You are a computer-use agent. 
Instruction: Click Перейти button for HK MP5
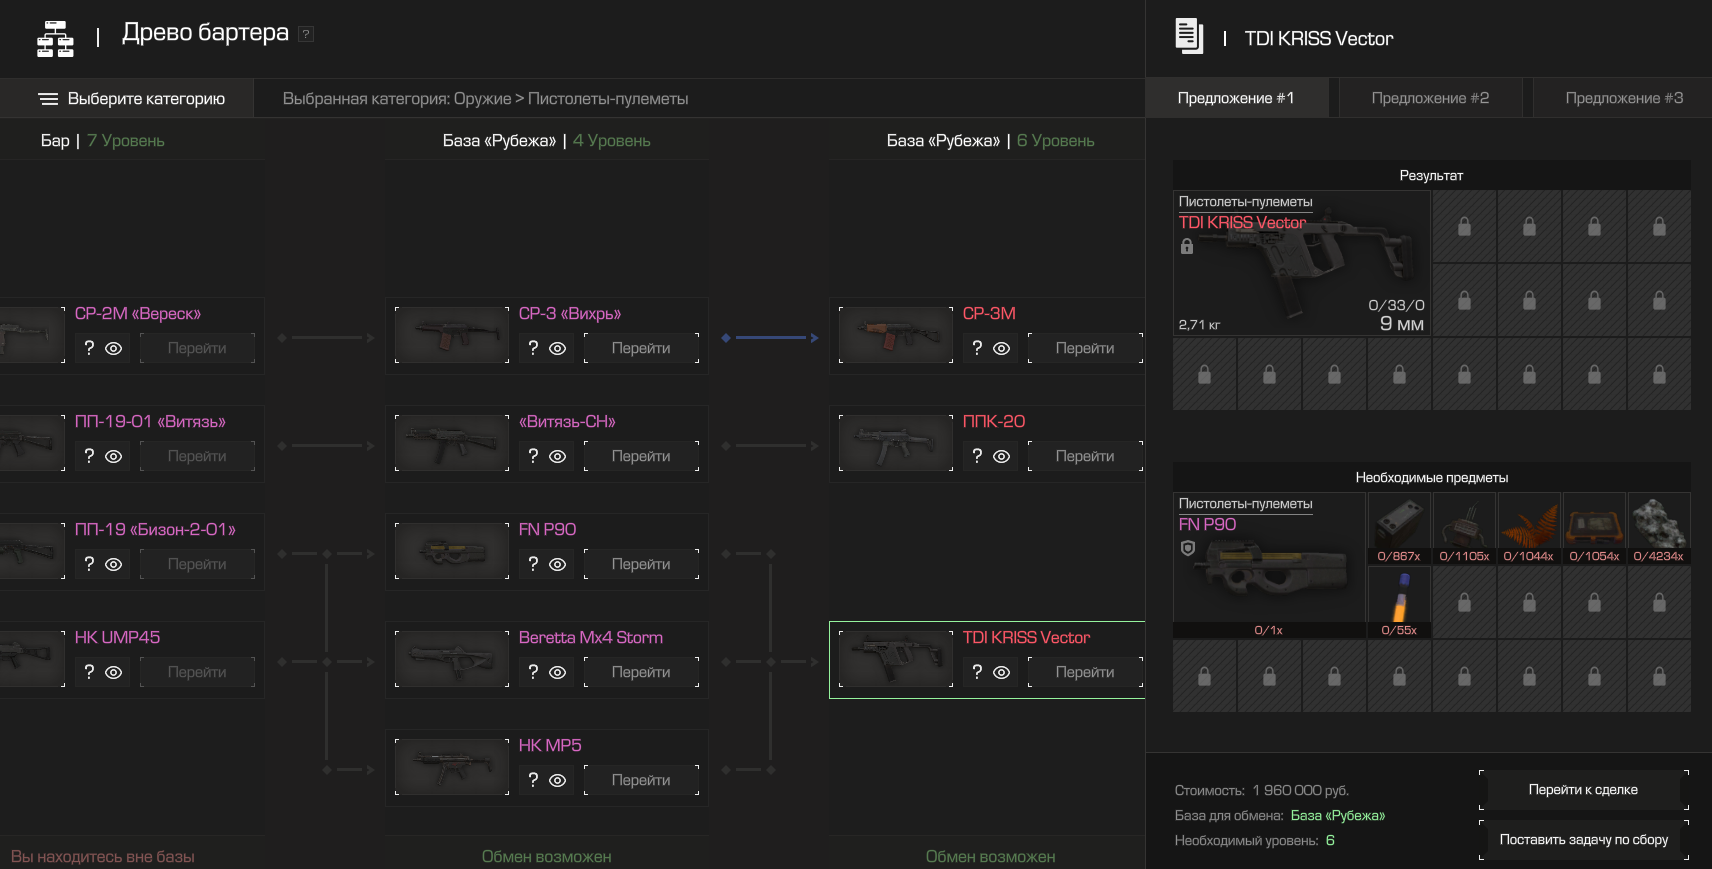pos(641,780)
